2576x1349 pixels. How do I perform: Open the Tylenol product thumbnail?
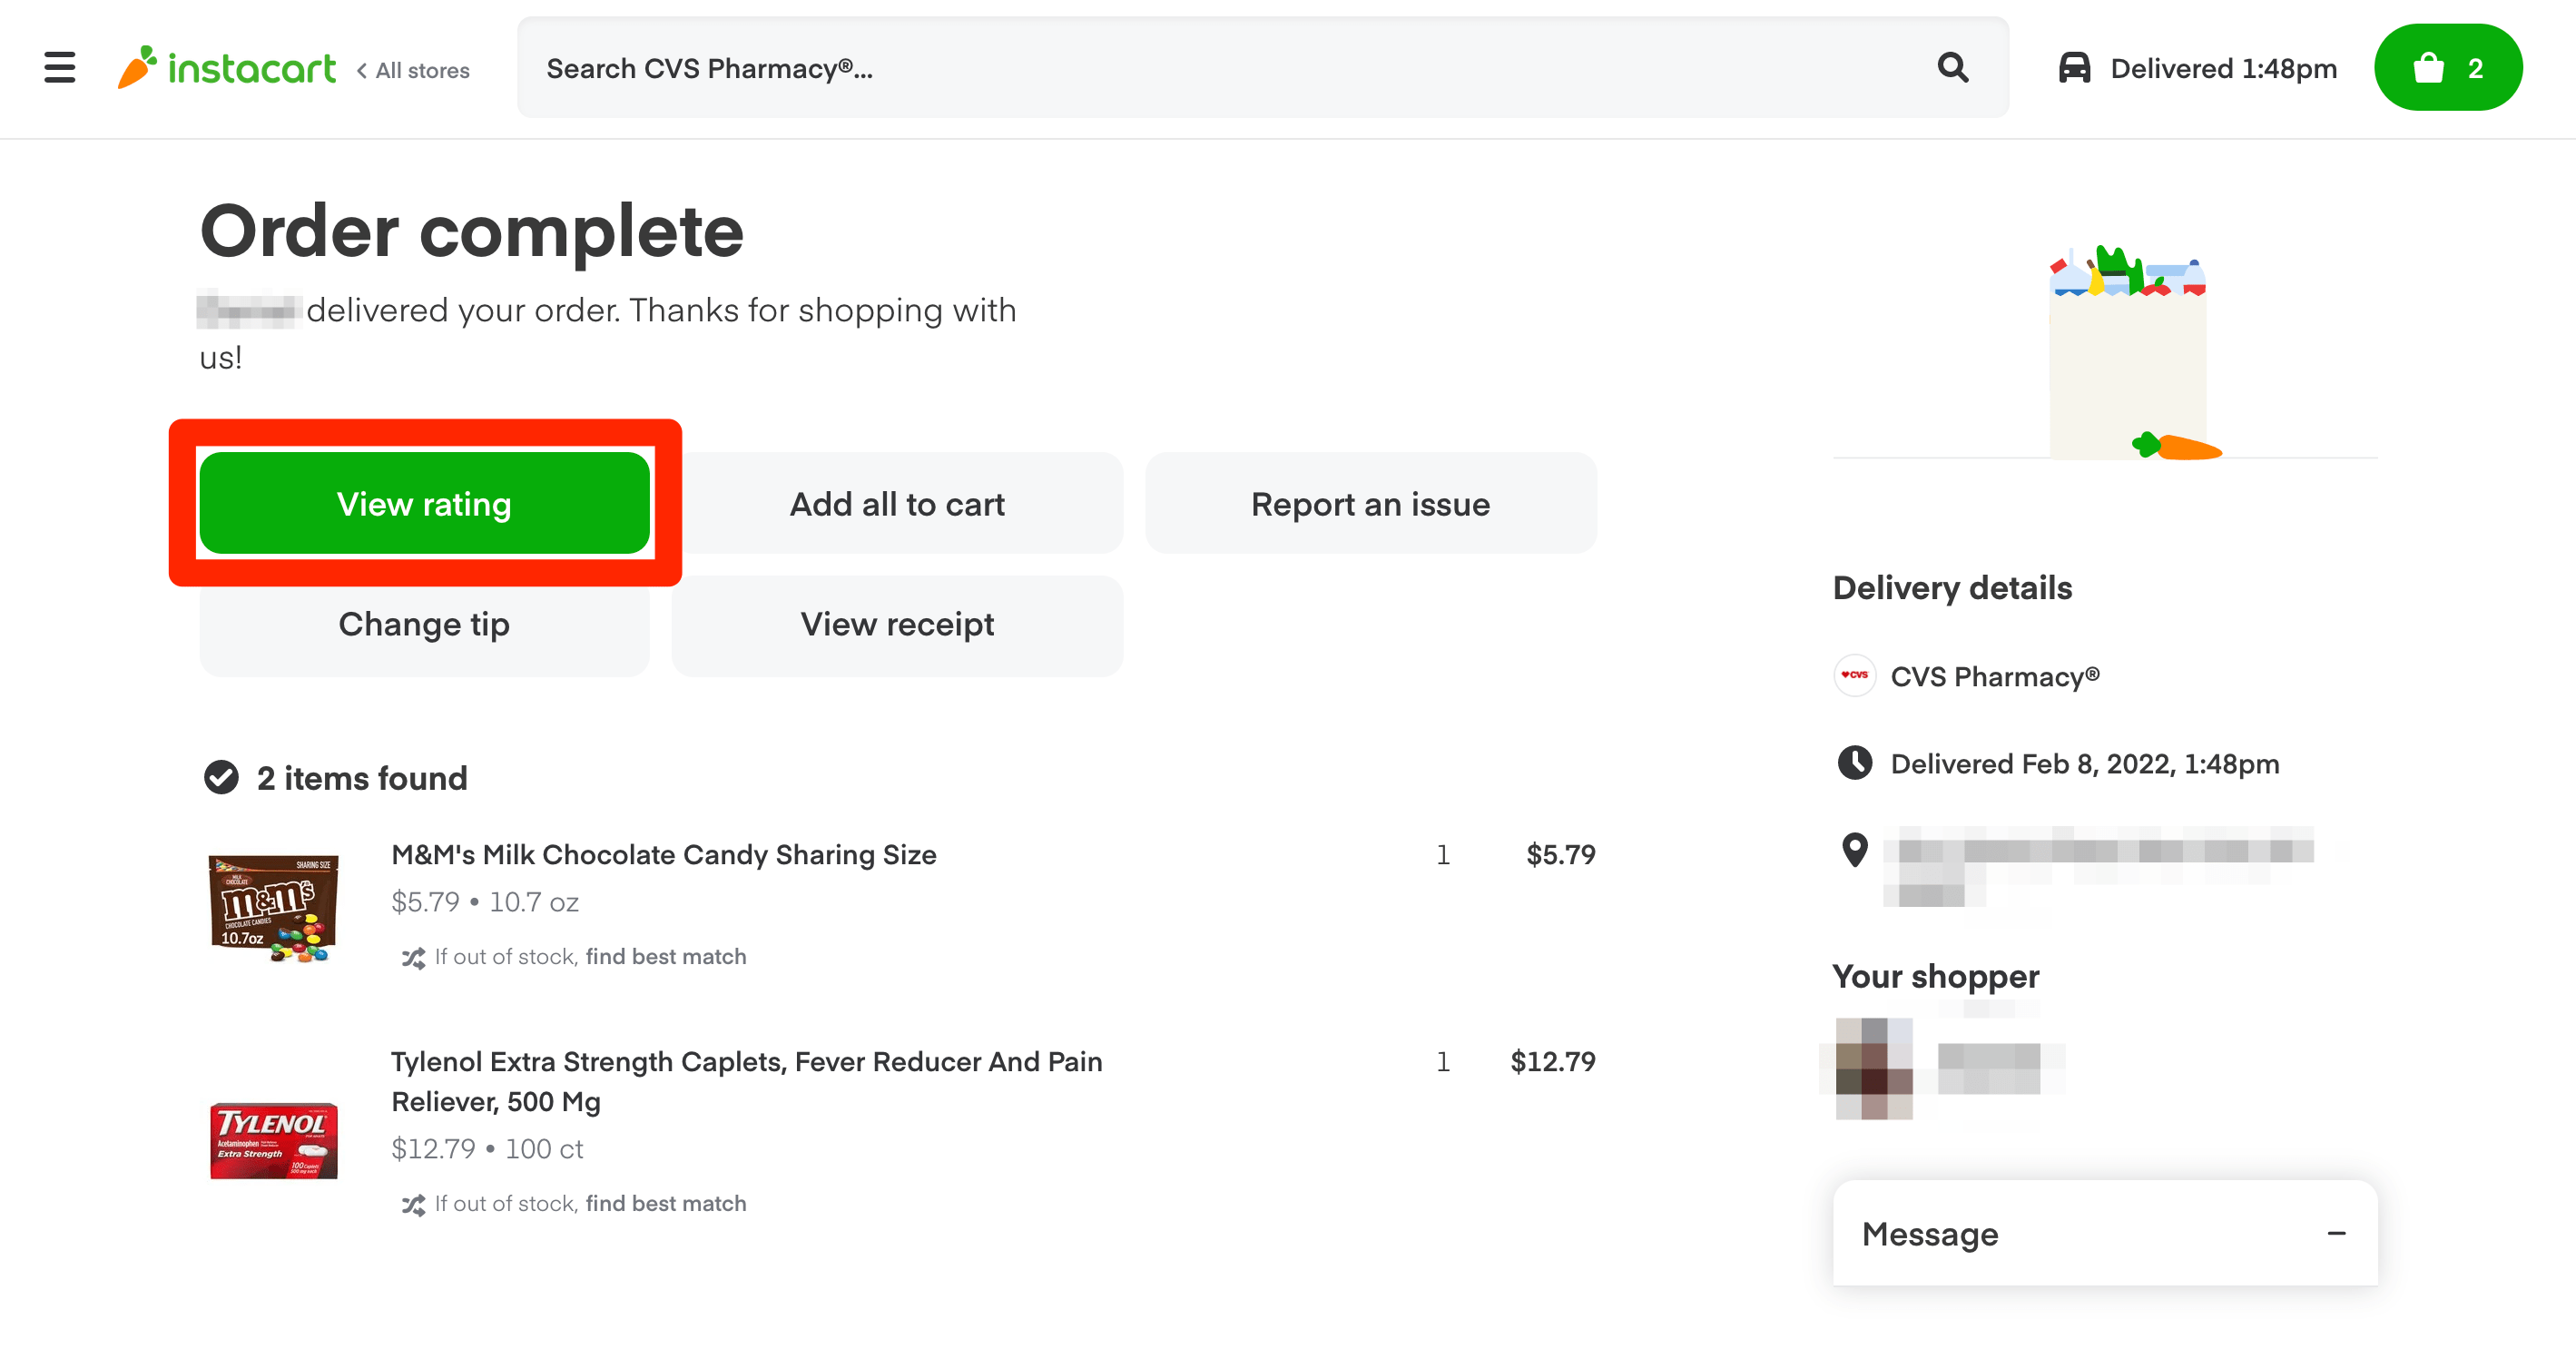tap(273, 1139)
